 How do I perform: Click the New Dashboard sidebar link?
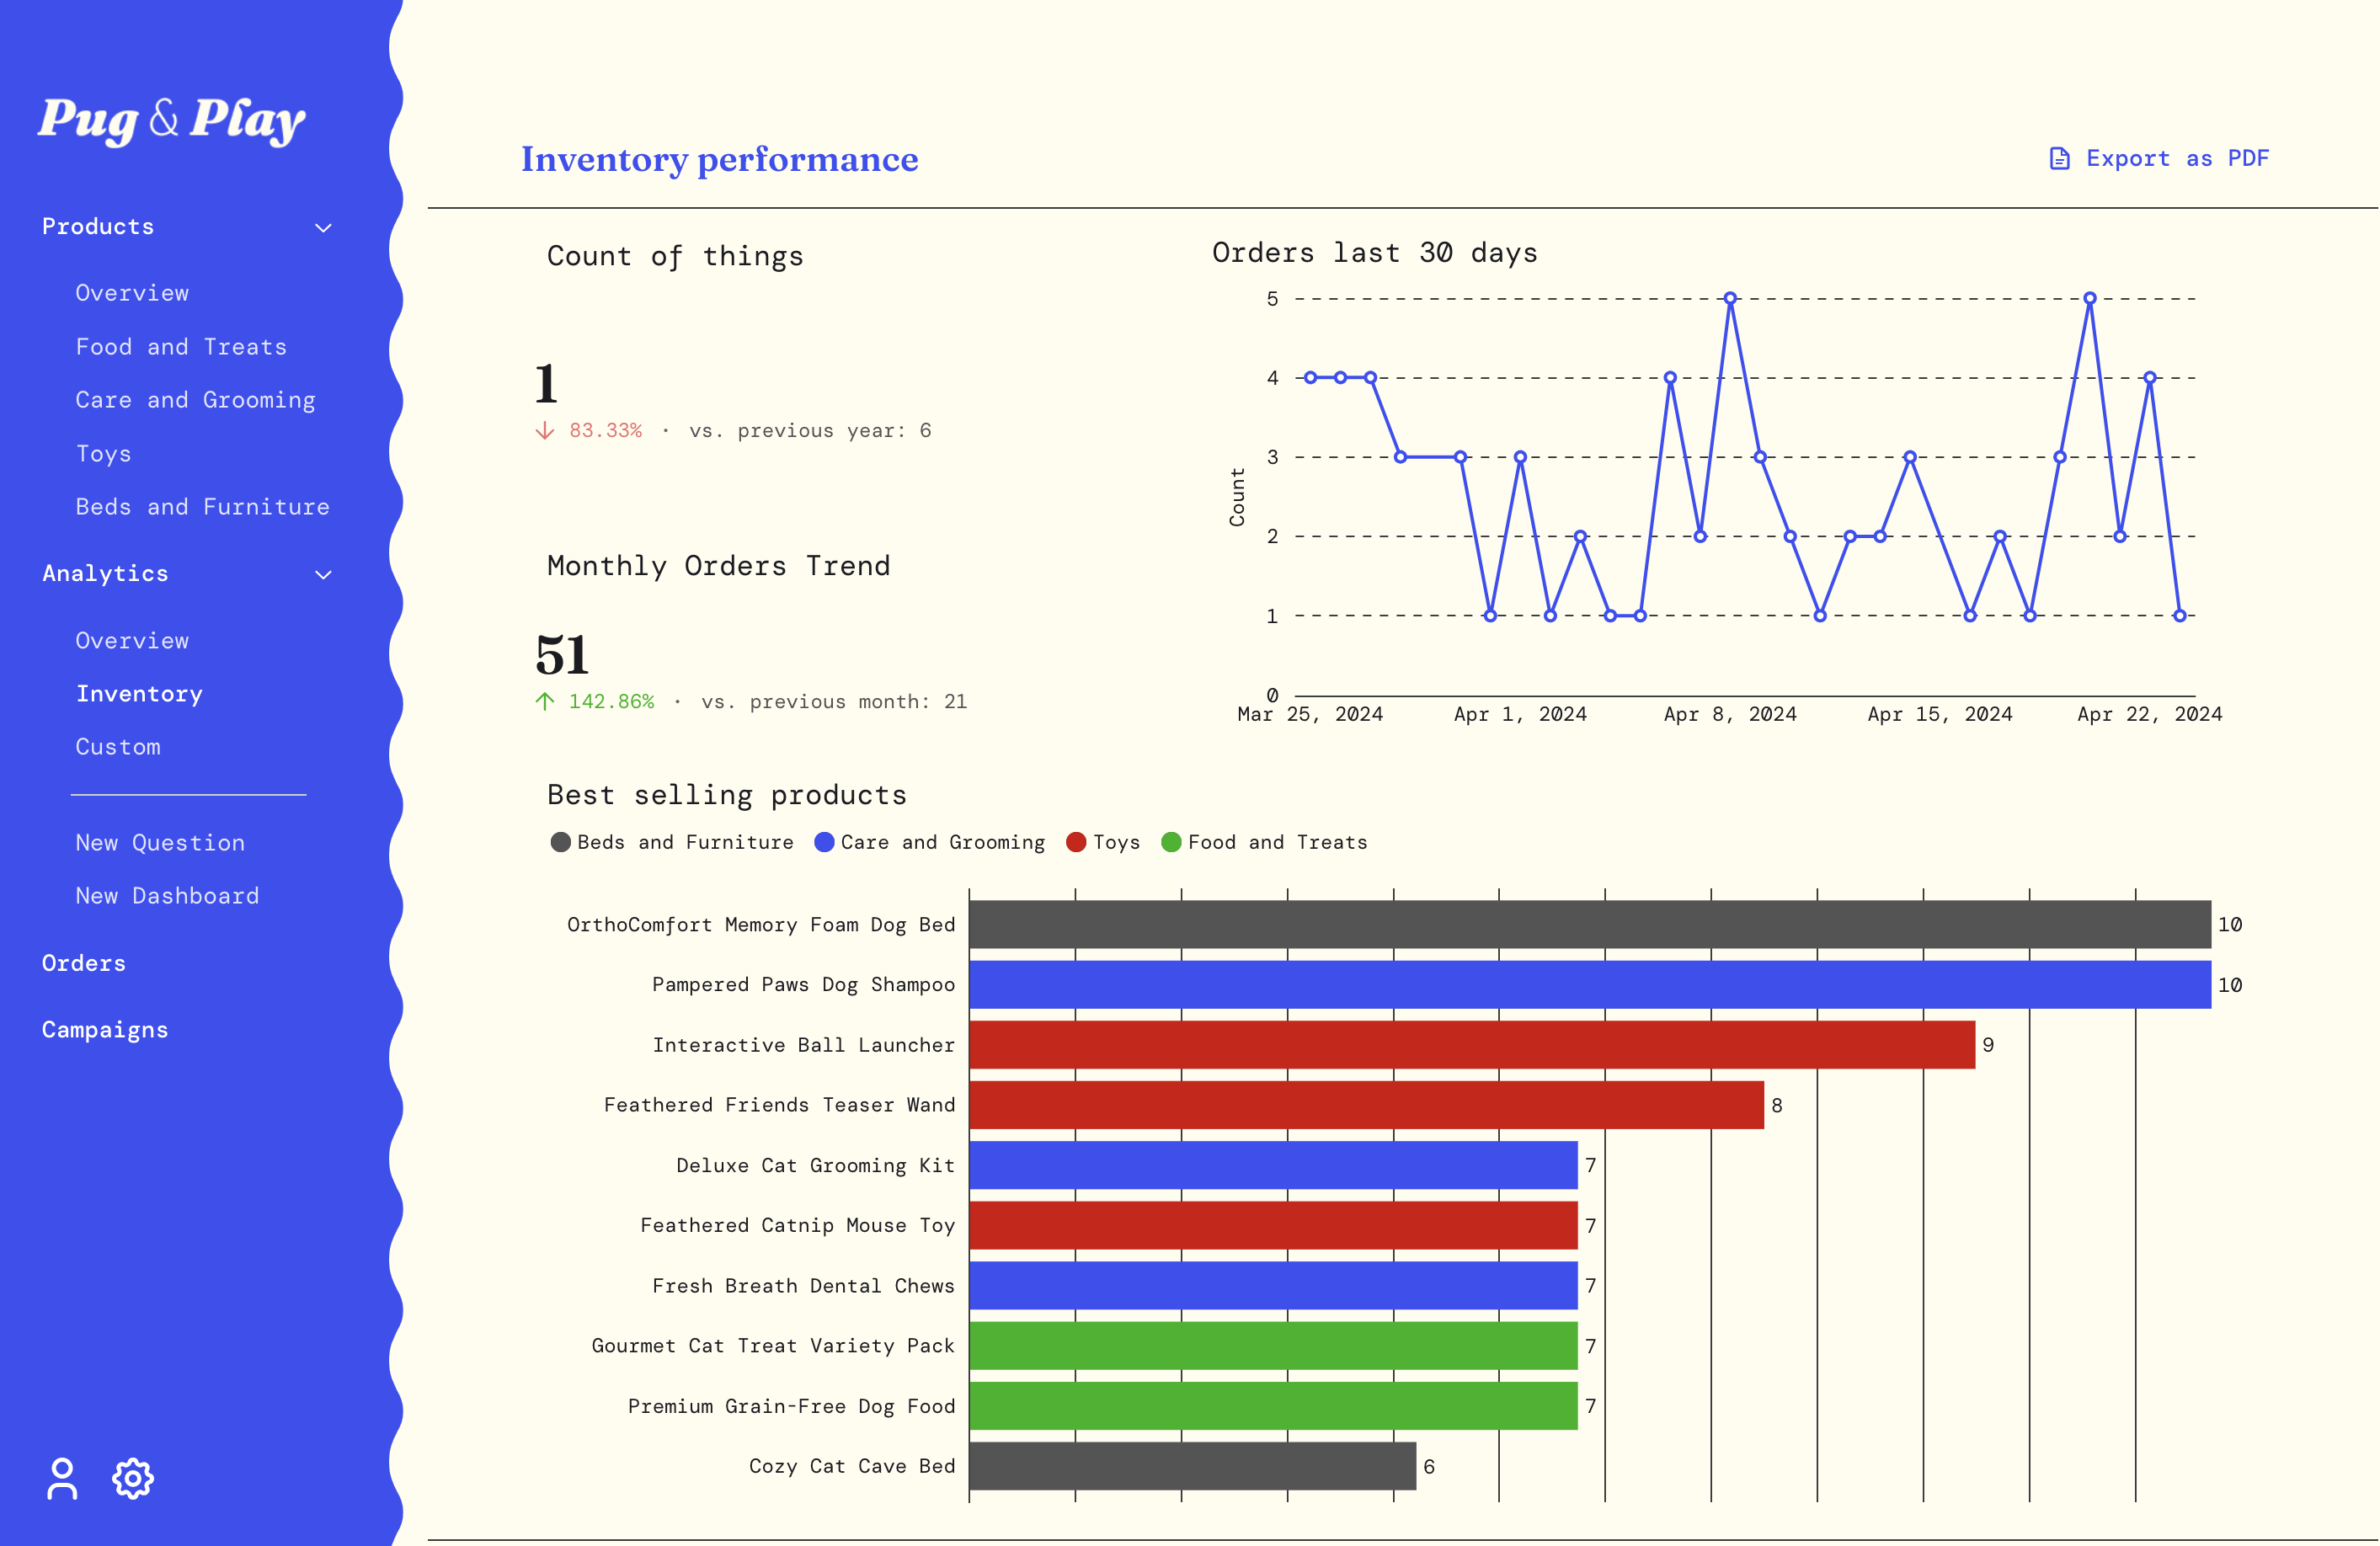pos(167,895)
